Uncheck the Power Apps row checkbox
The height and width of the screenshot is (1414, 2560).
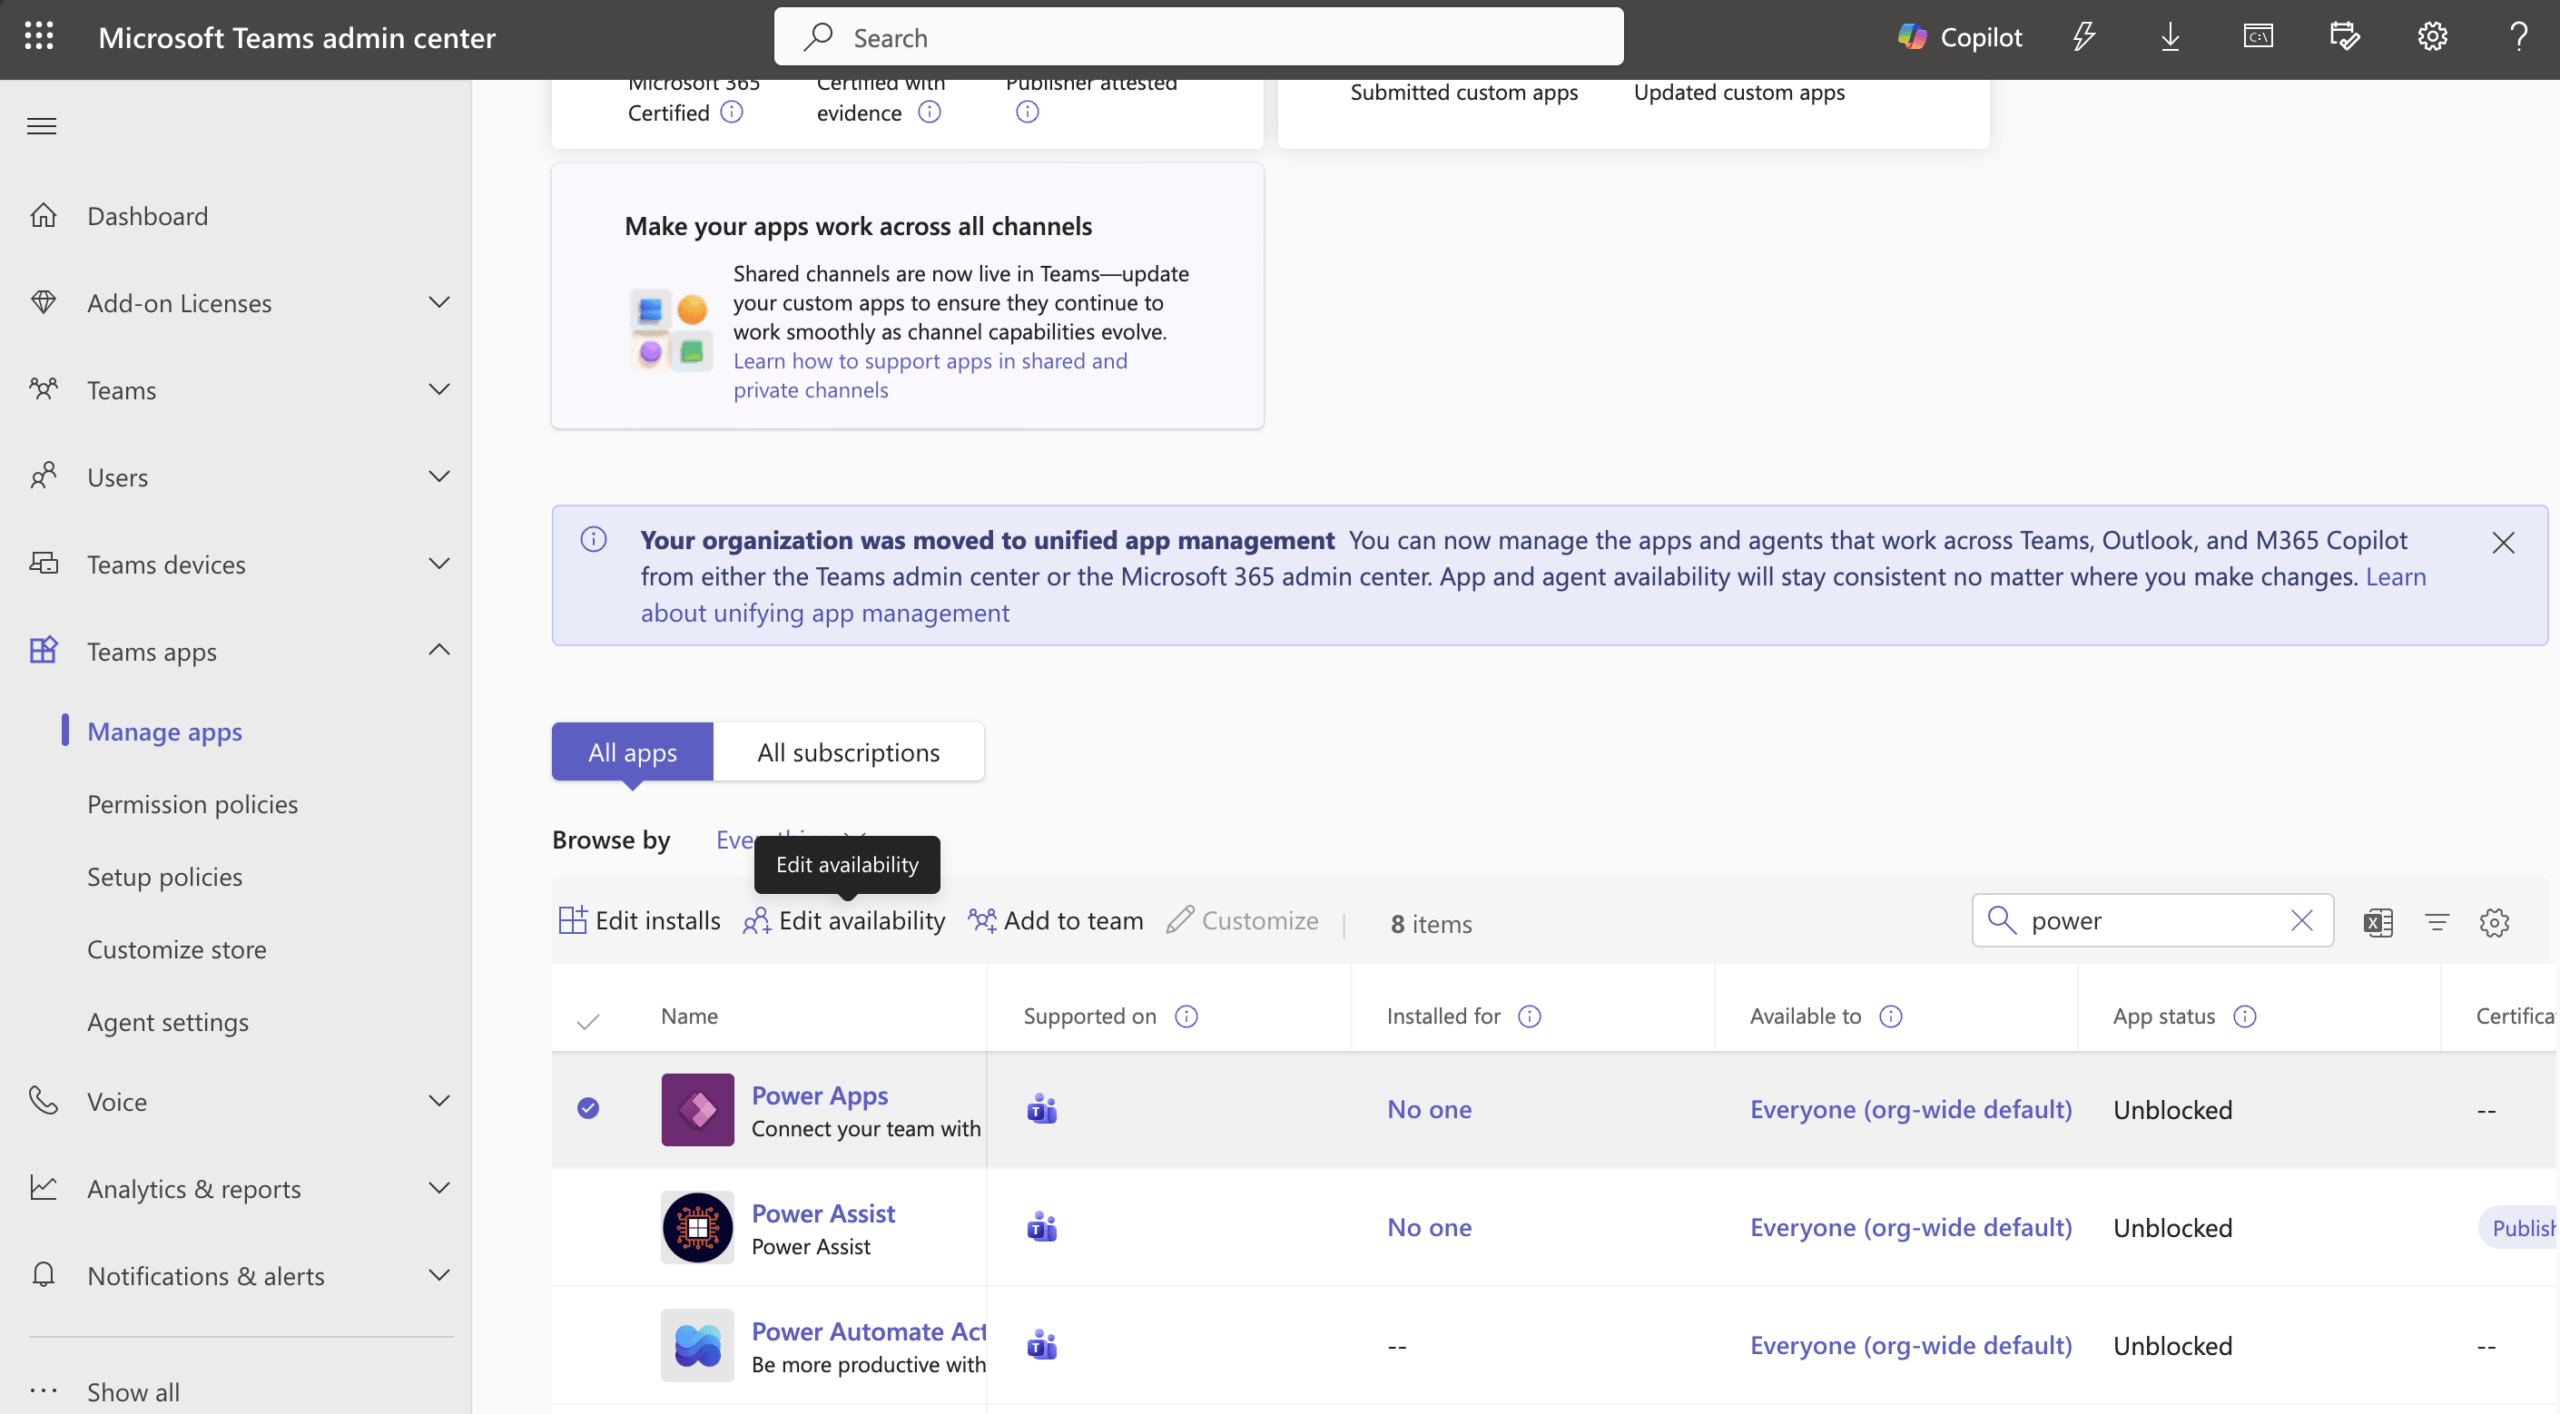(588, 1108)
